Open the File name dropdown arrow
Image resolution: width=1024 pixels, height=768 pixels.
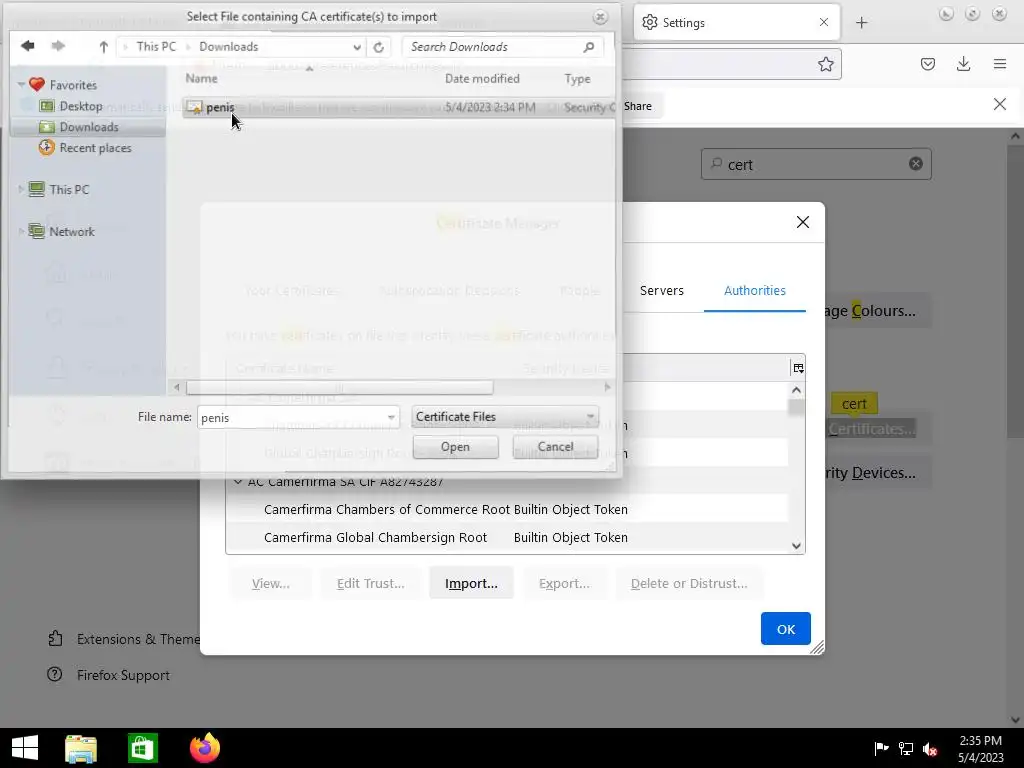[x=391, y=417]
